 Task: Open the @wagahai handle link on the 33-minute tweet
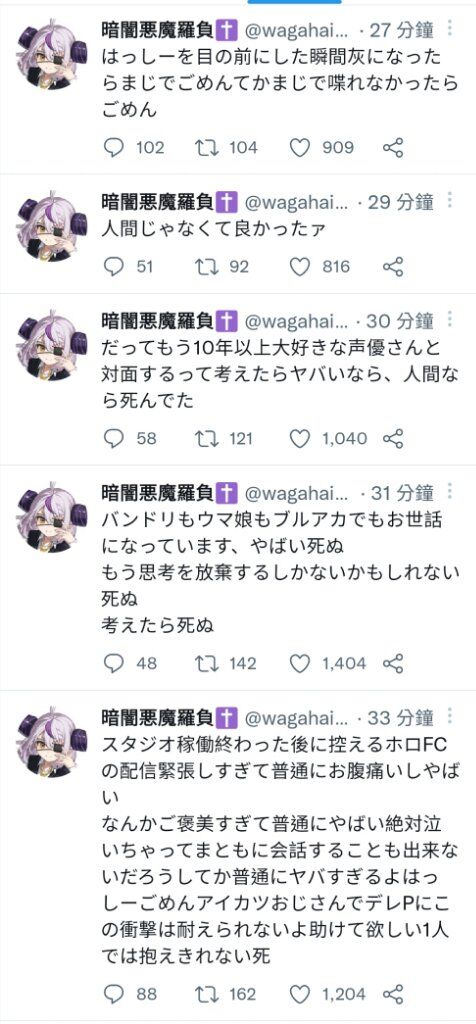click(x=296, y=718)
